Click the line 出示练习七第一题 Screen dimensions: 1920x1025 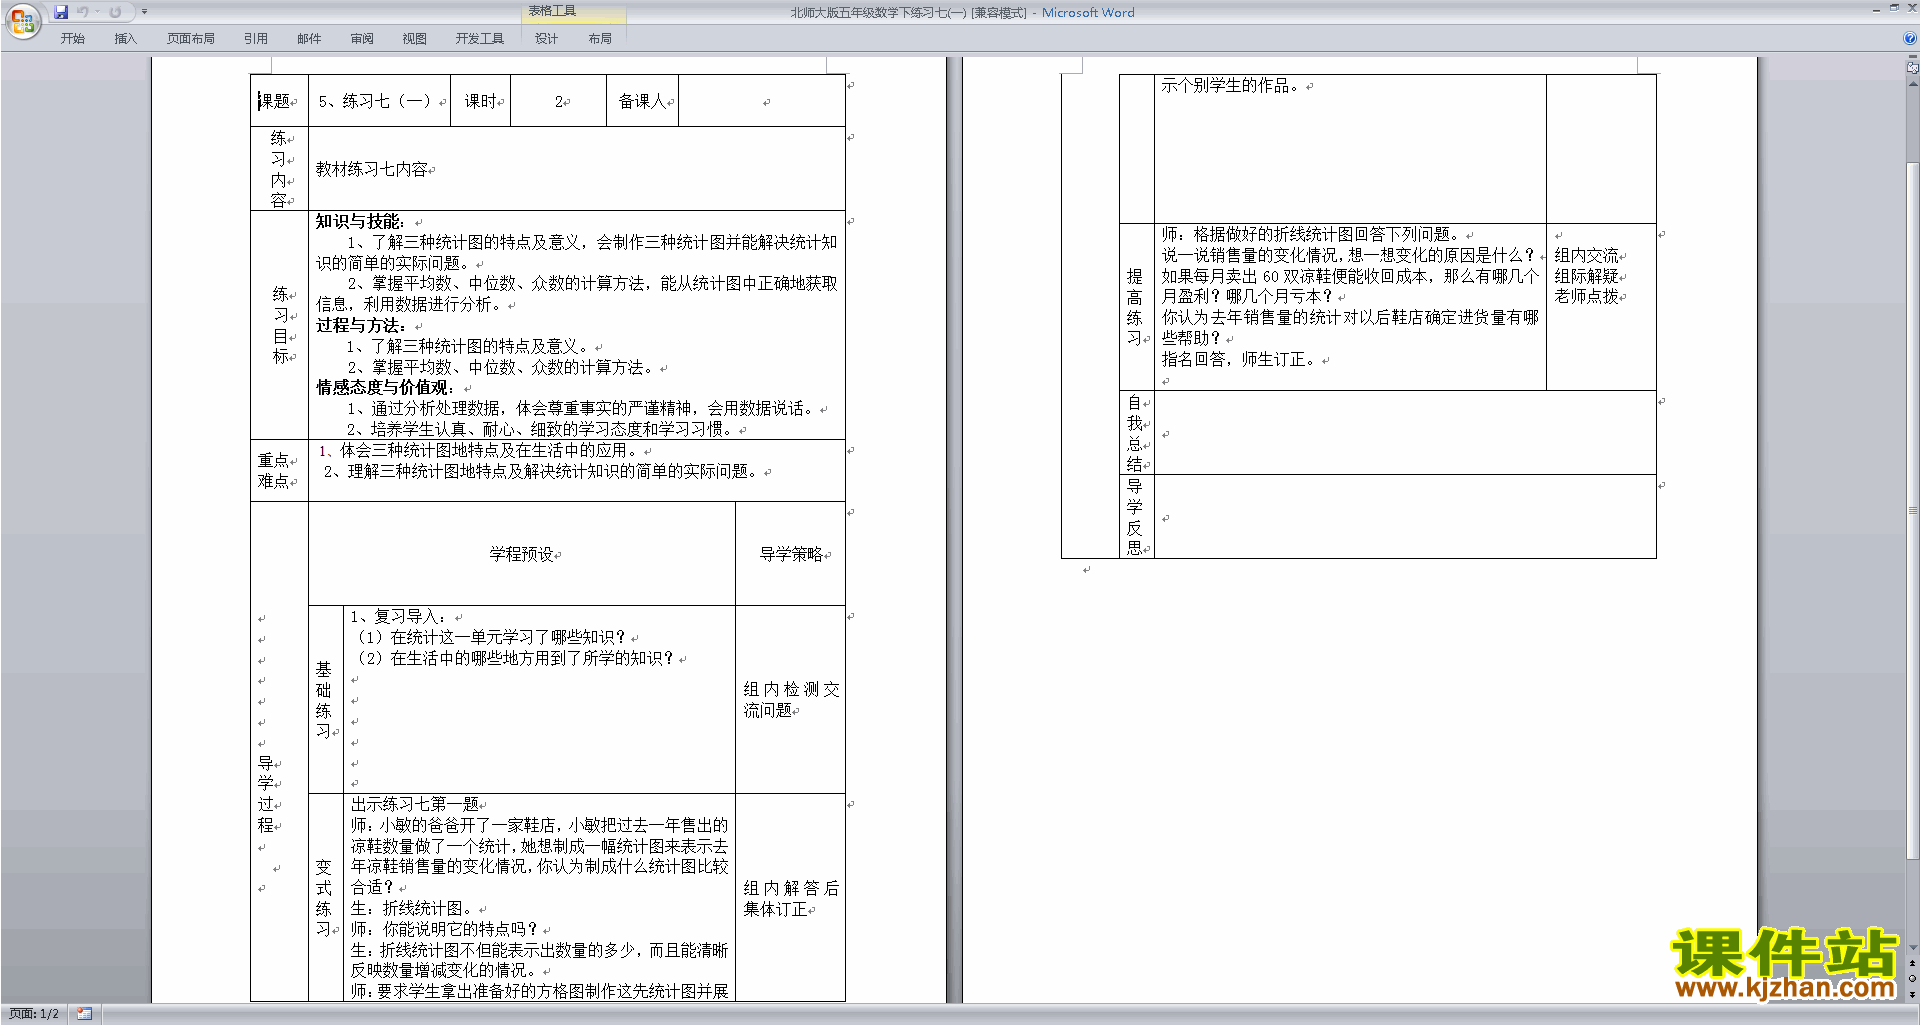(415, 804)
